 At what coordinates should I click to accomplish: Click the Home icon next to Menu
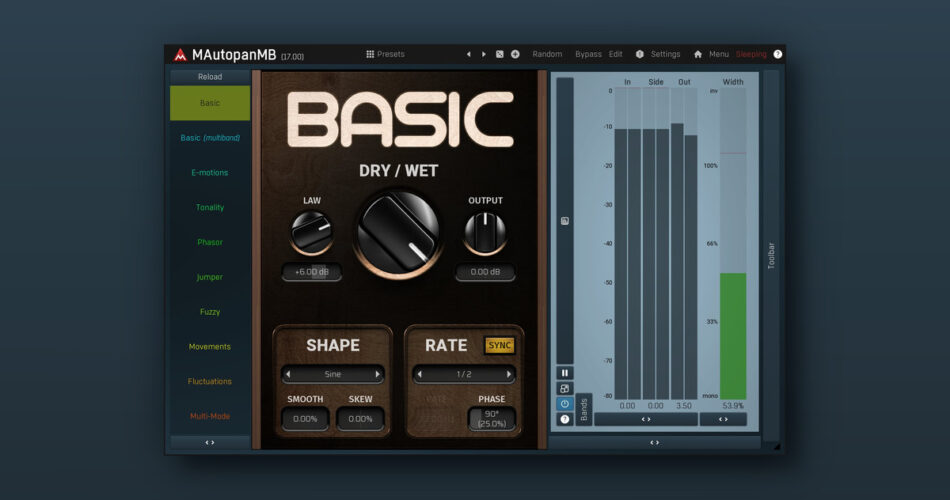(698, 54)
